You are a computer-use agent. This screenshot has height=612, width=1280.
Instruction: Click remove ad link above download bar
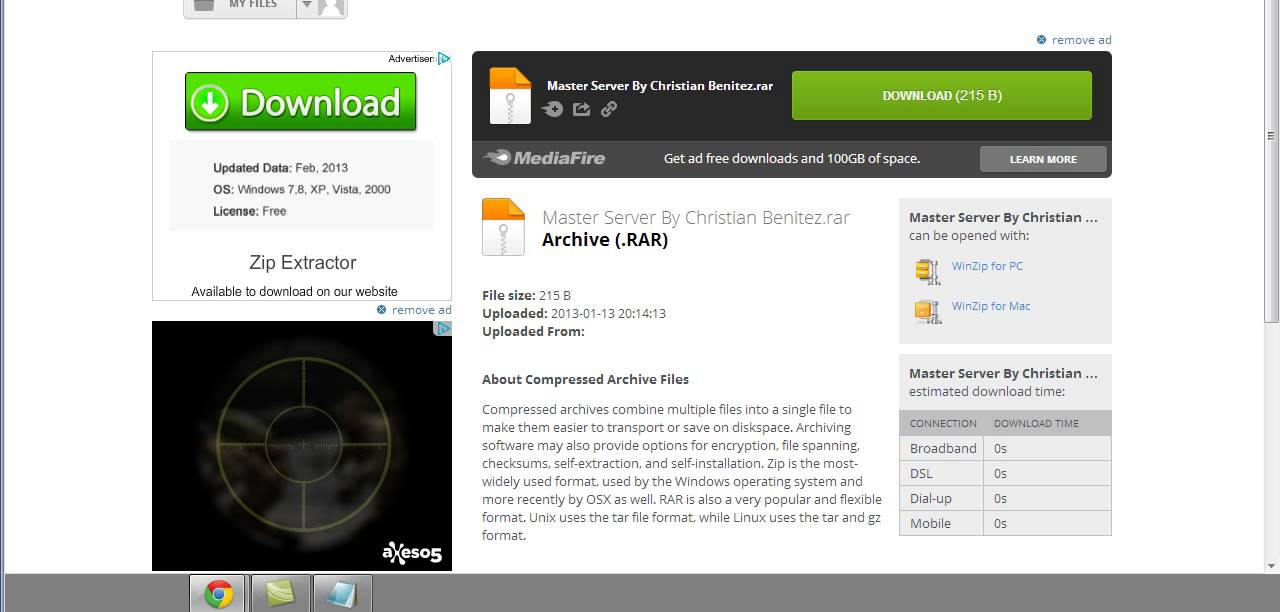(1081, 40)
